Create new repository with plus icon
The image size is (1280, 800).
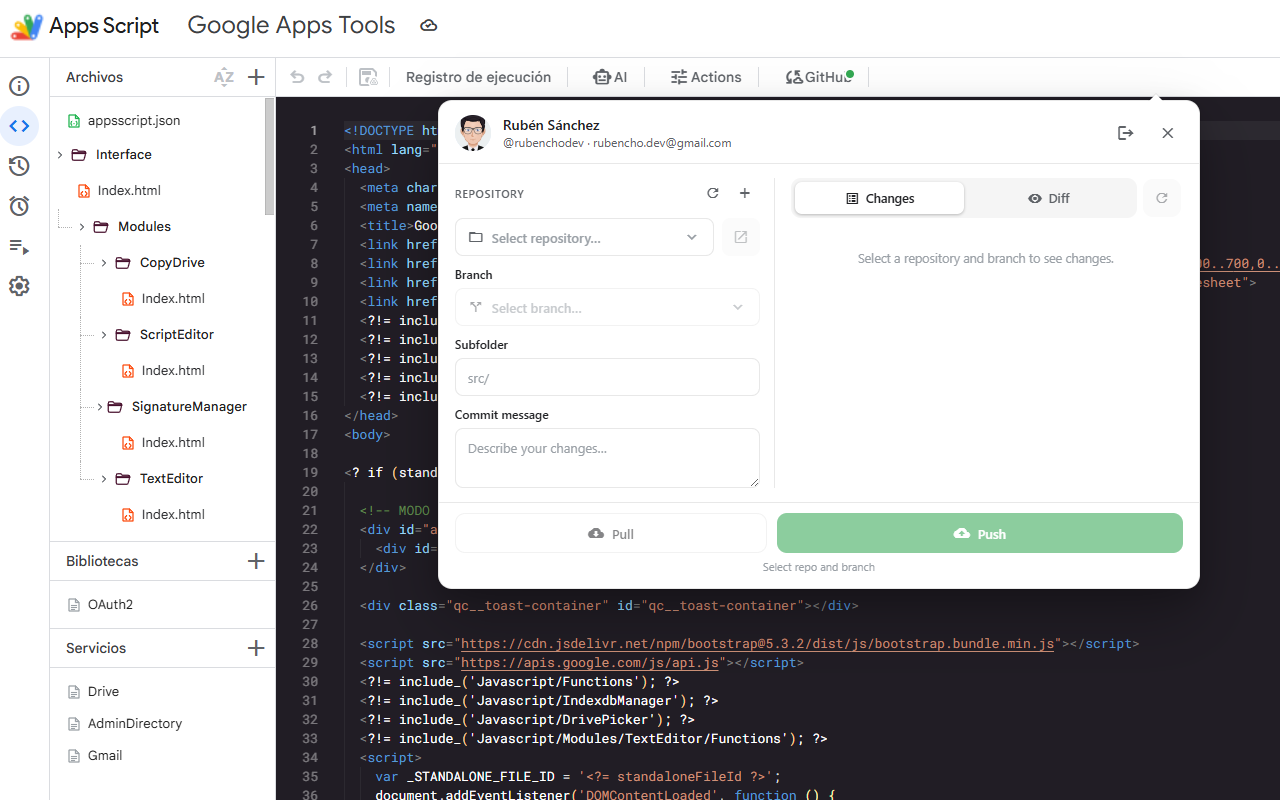tap(744, 193)
